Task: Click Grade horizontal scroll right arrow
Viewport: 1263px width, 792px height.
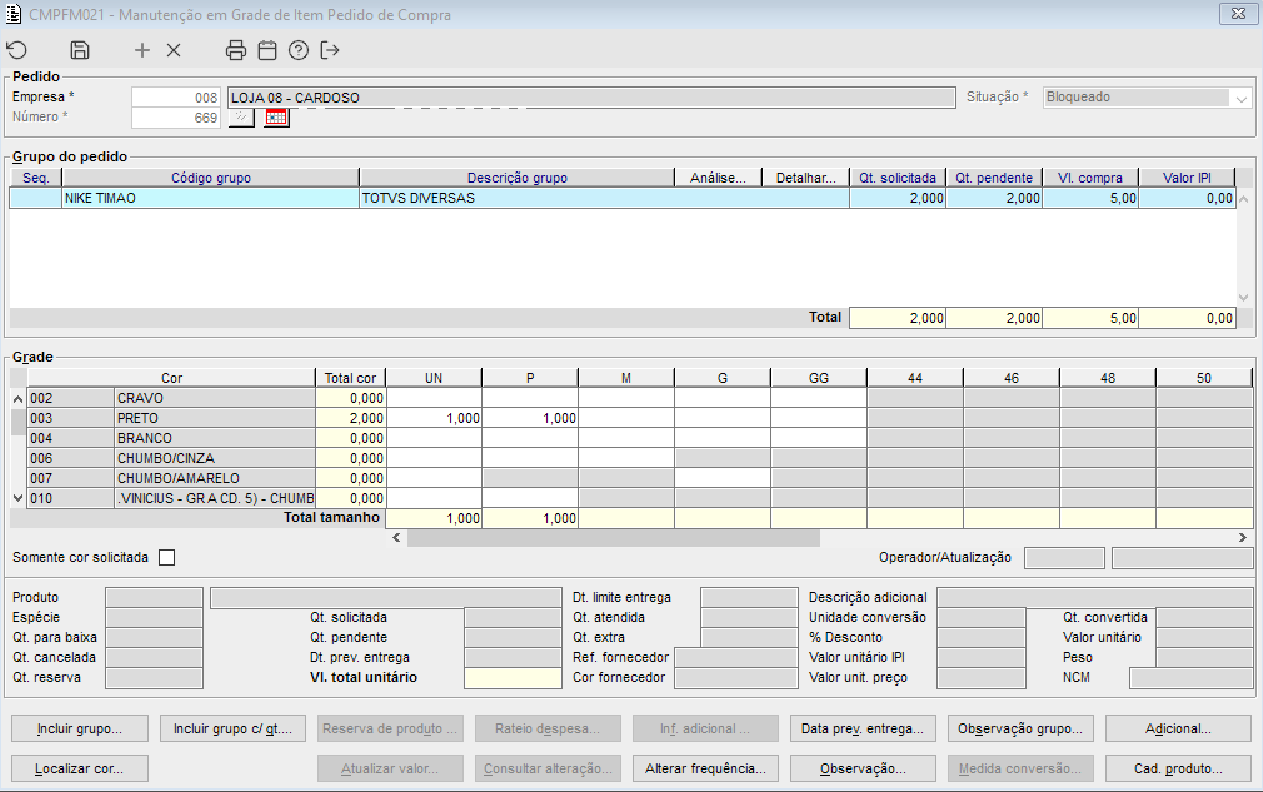Action: 1243,538
